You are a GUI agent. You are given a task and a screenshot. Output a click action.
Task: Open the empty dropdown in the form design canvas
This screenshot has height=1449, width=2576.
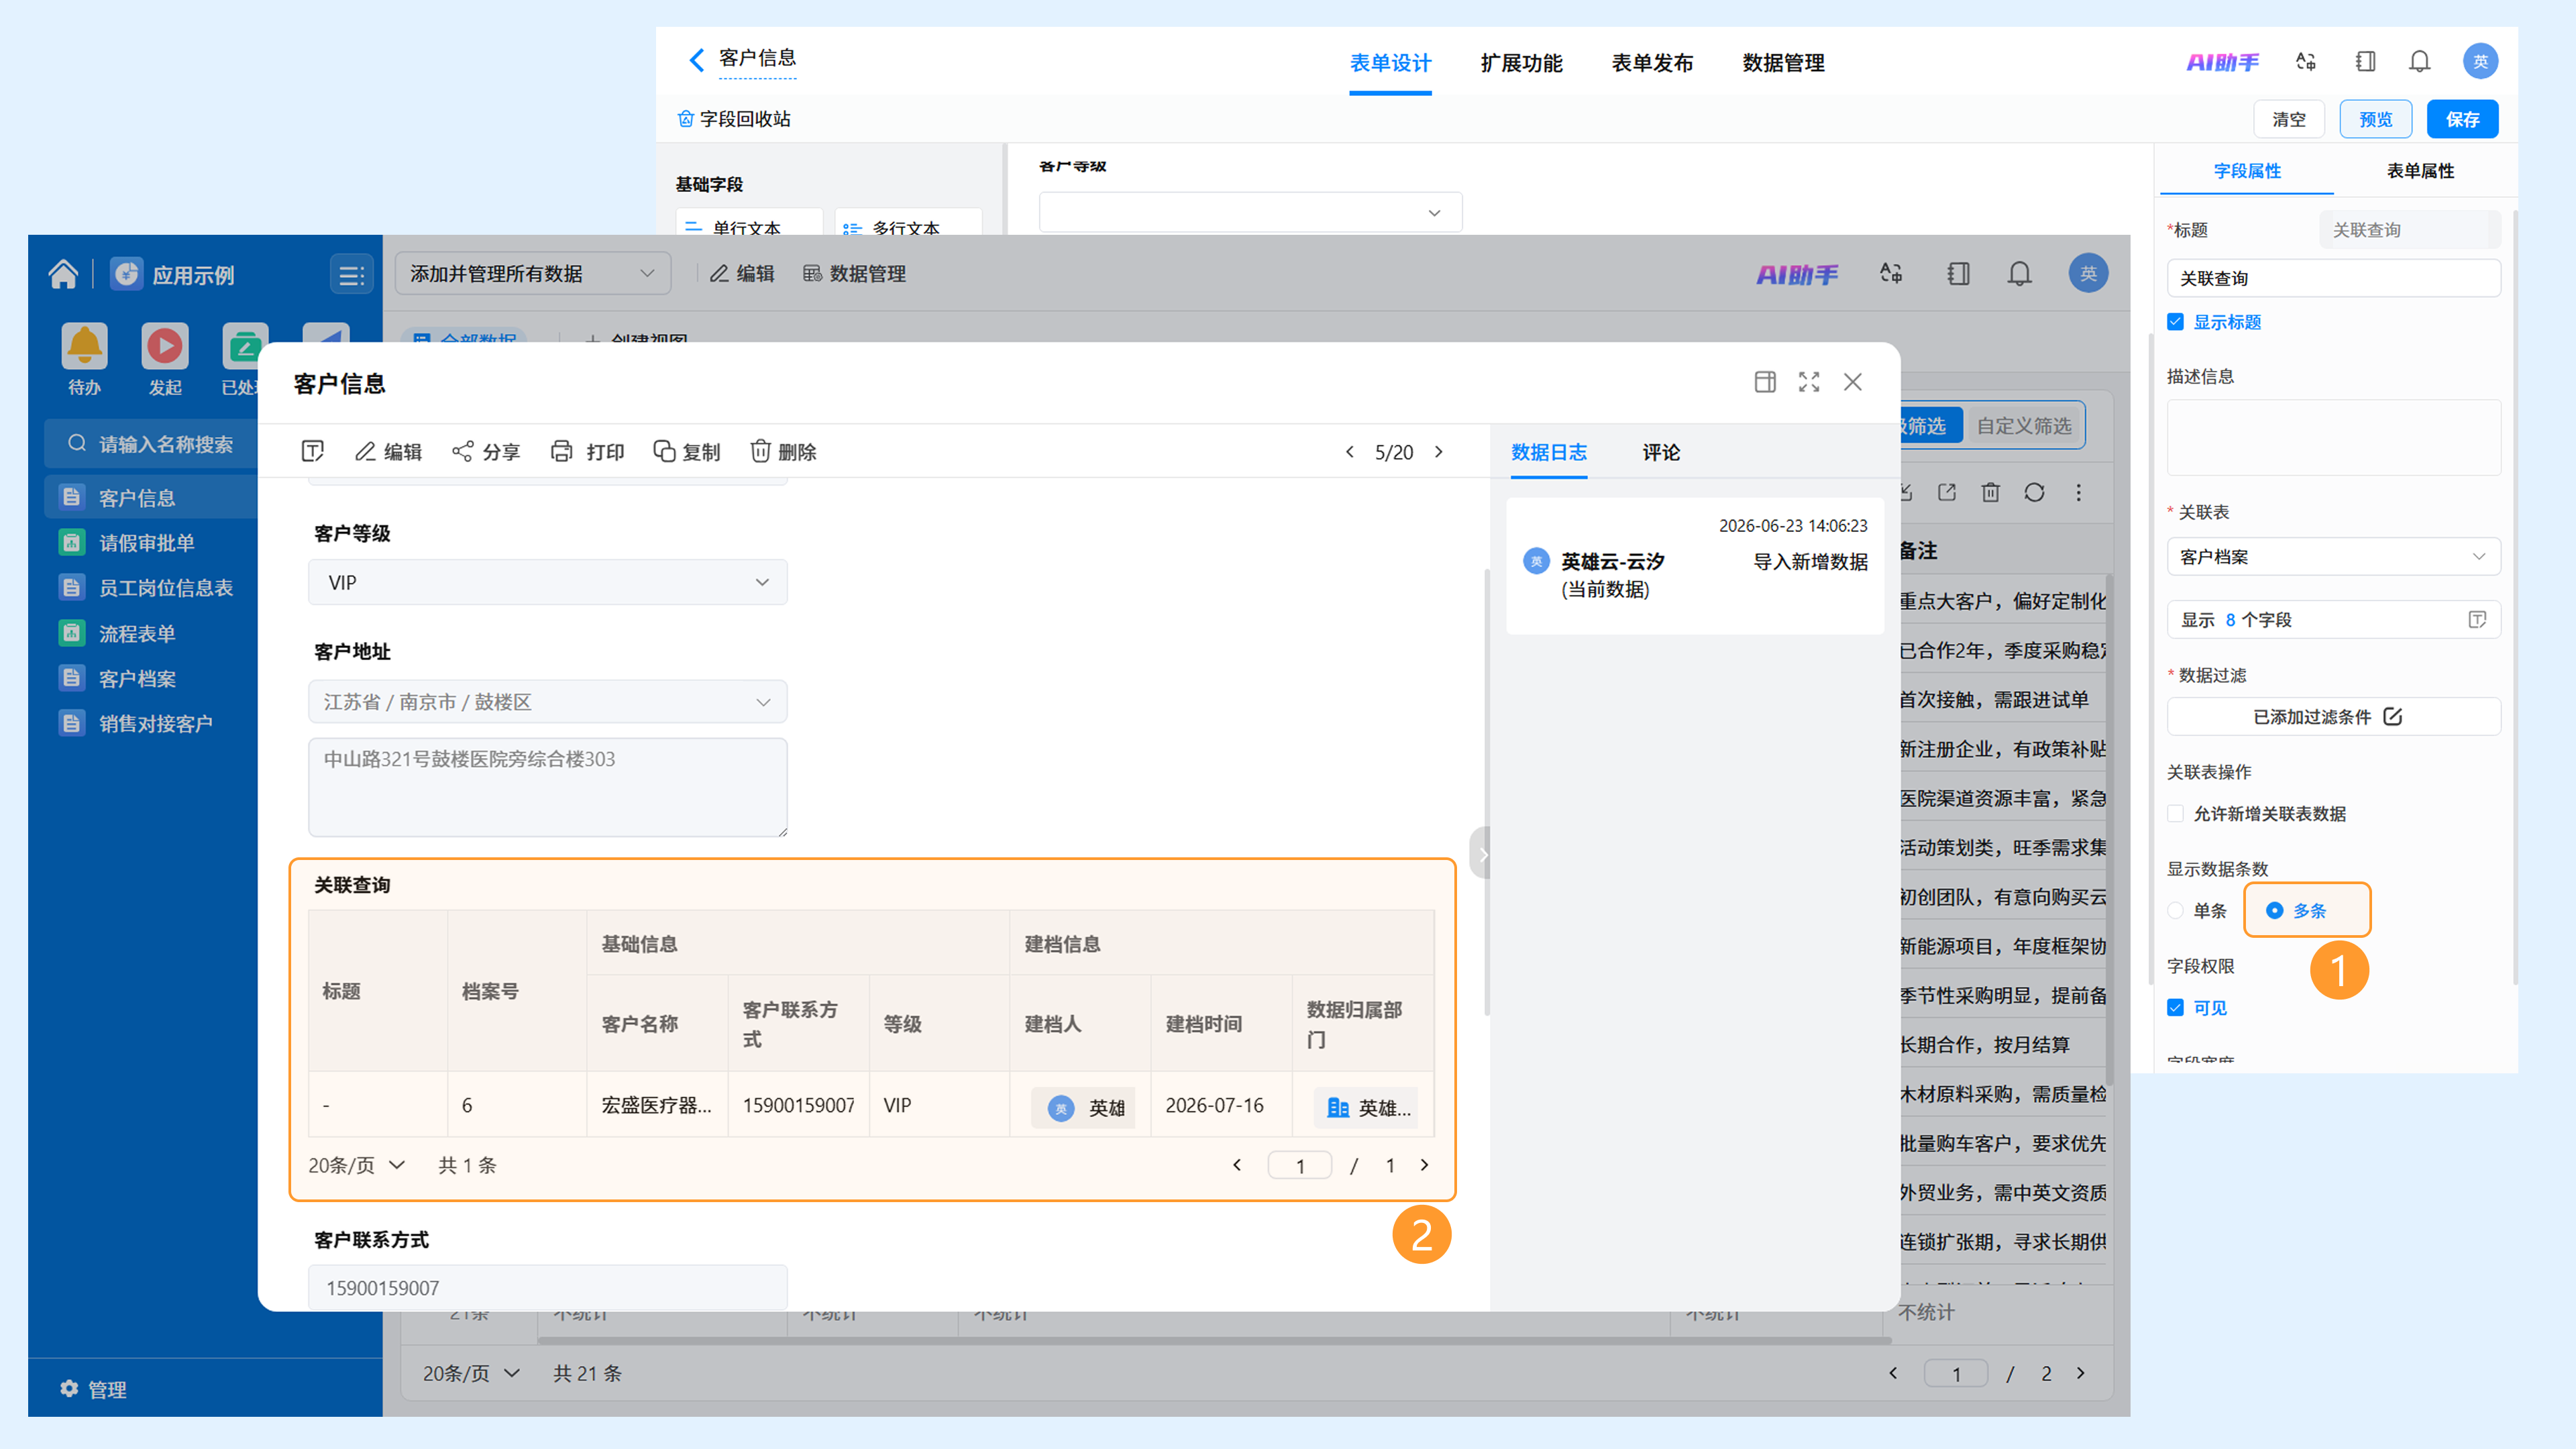pos(1250,212)
